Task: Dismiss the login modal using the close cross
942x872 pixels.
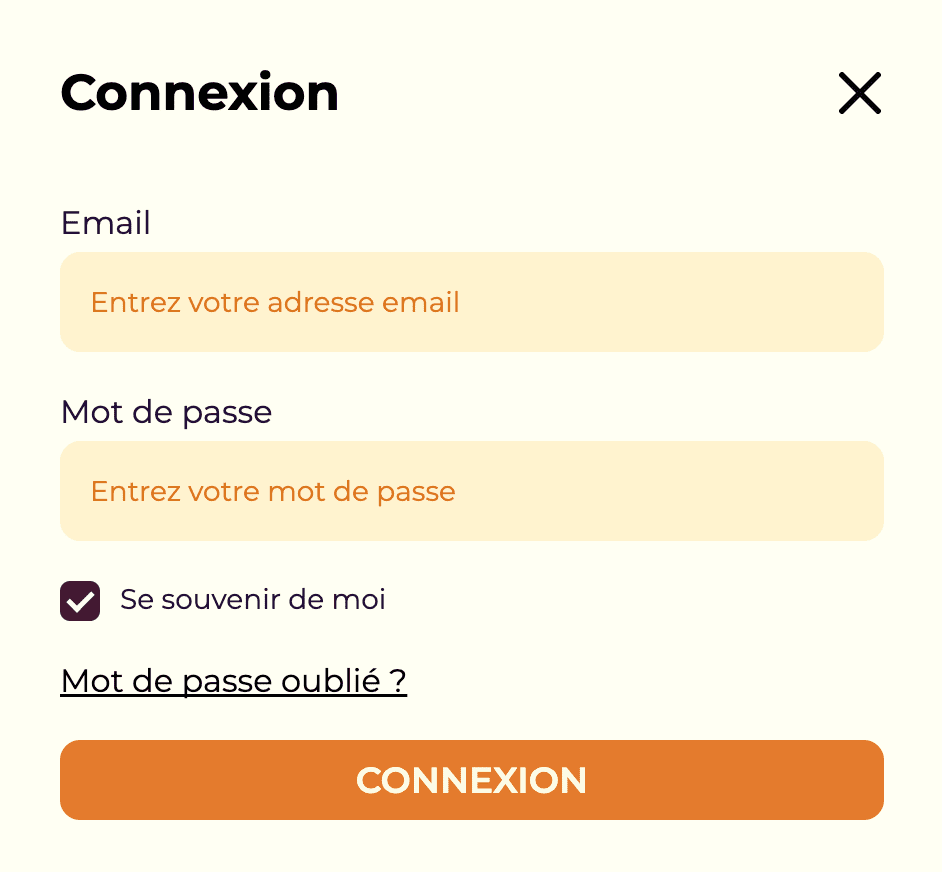Action: click(860, 93)
